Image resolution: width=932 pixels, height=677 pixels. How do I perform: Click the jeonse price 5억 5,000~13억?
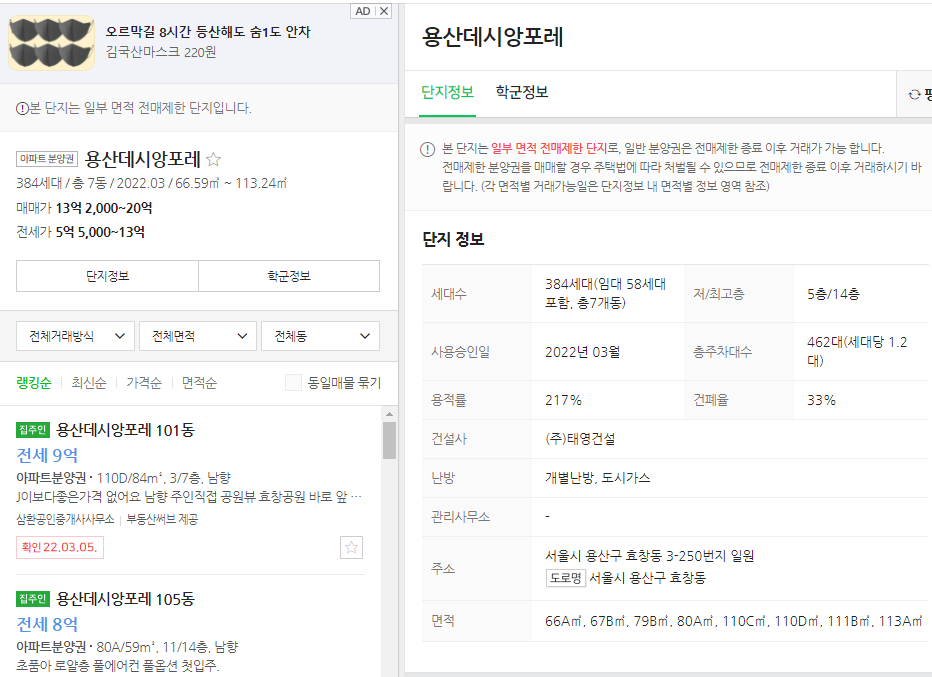pyautogui.click(x=100, y=232)
